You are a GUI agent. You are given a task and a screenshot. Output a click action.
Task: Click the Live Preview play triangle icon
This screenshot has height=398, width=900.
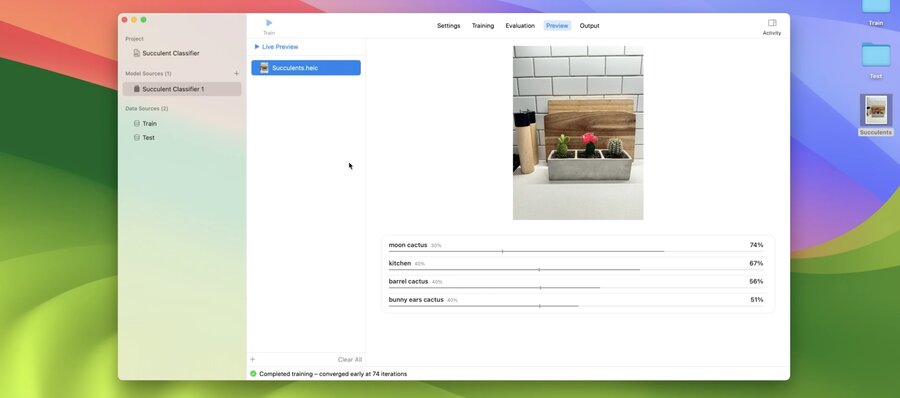(x=257, y=47)
